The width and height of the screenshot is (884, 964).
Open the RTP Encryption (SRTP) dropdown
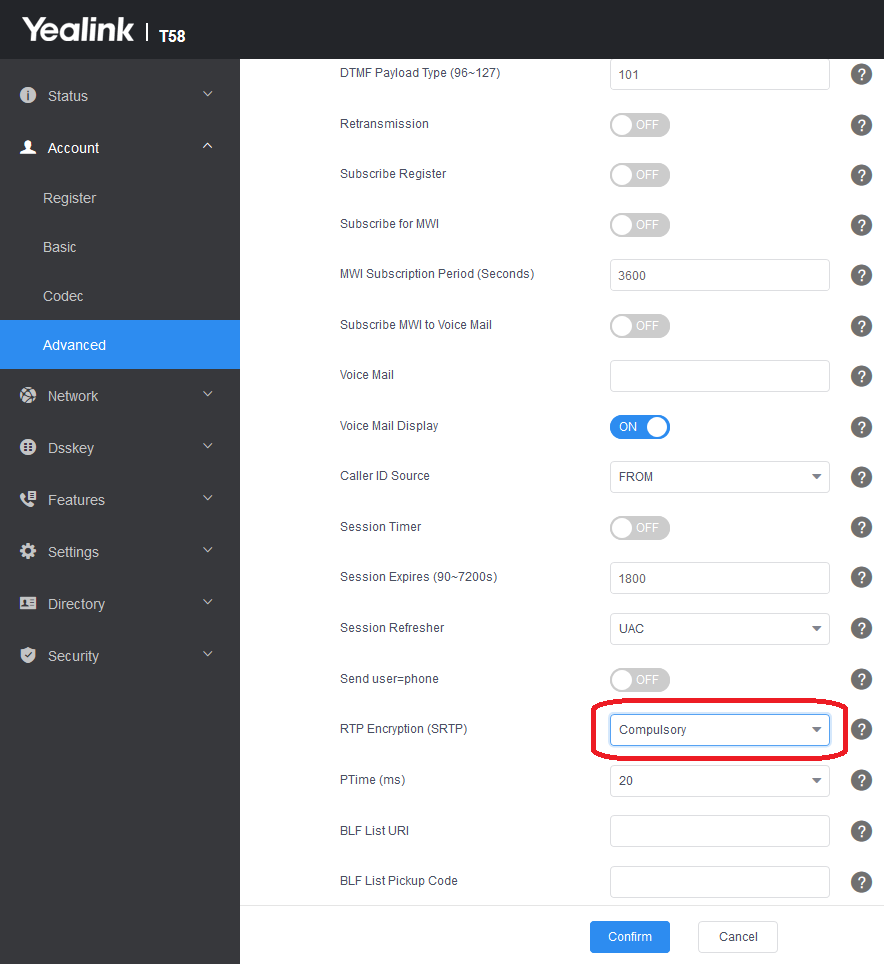point(719,730)
